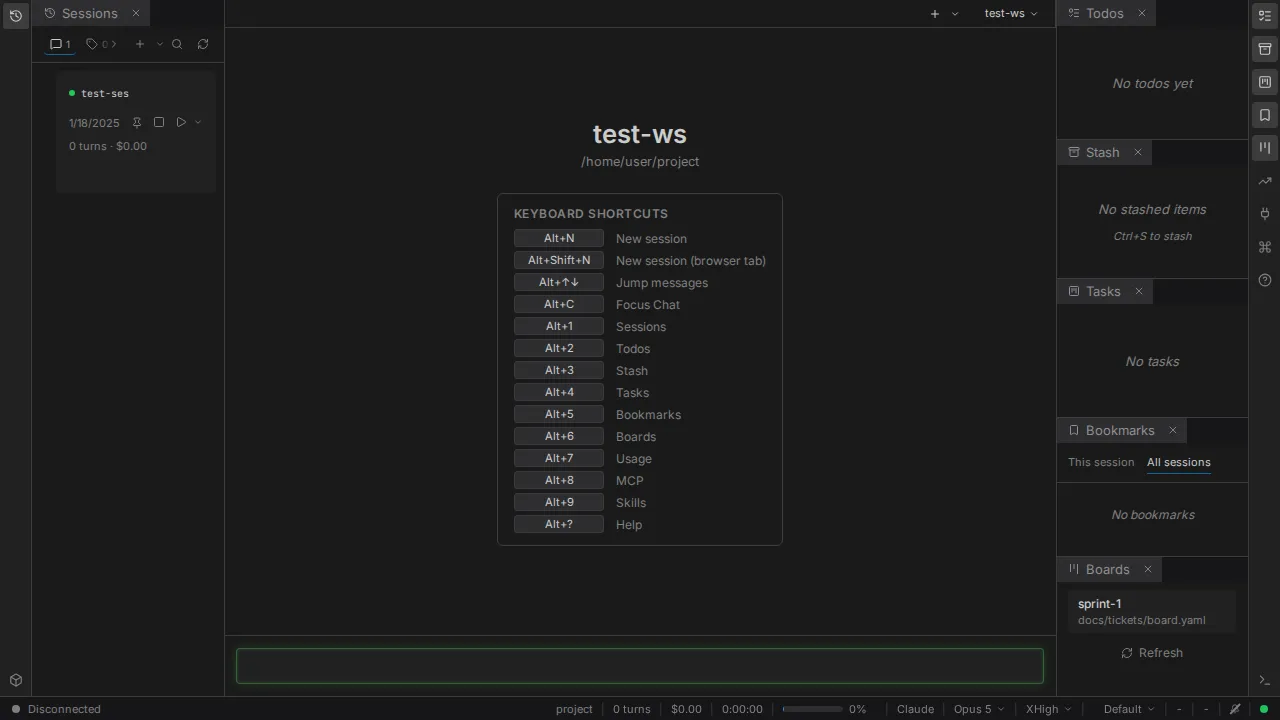
Task: Click the Stash archive icon in right sidebar
Action: (x=1265, y=49)
